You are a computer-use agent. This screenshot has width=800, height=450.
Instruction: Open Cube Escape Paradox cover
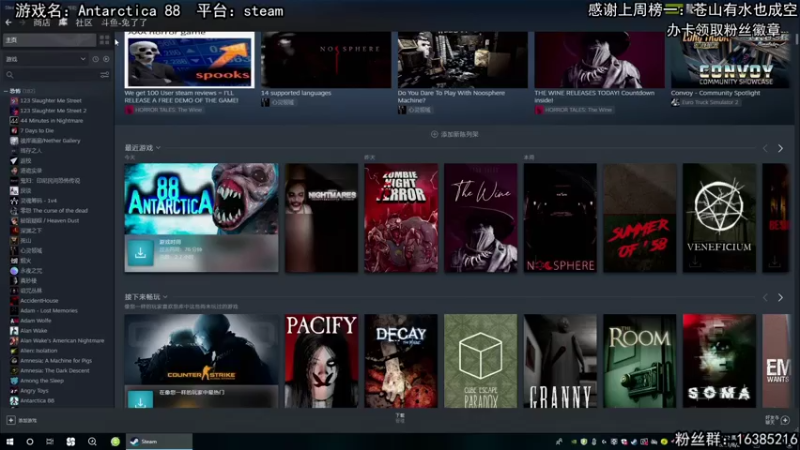481,361
